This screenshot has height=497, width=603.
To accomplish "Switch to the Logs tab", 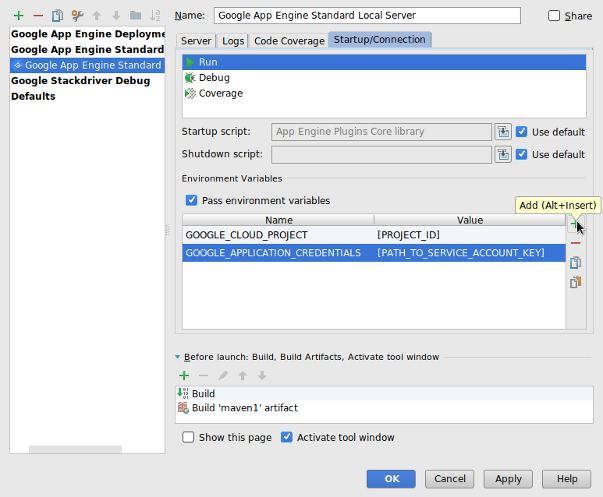I will 232,40.
